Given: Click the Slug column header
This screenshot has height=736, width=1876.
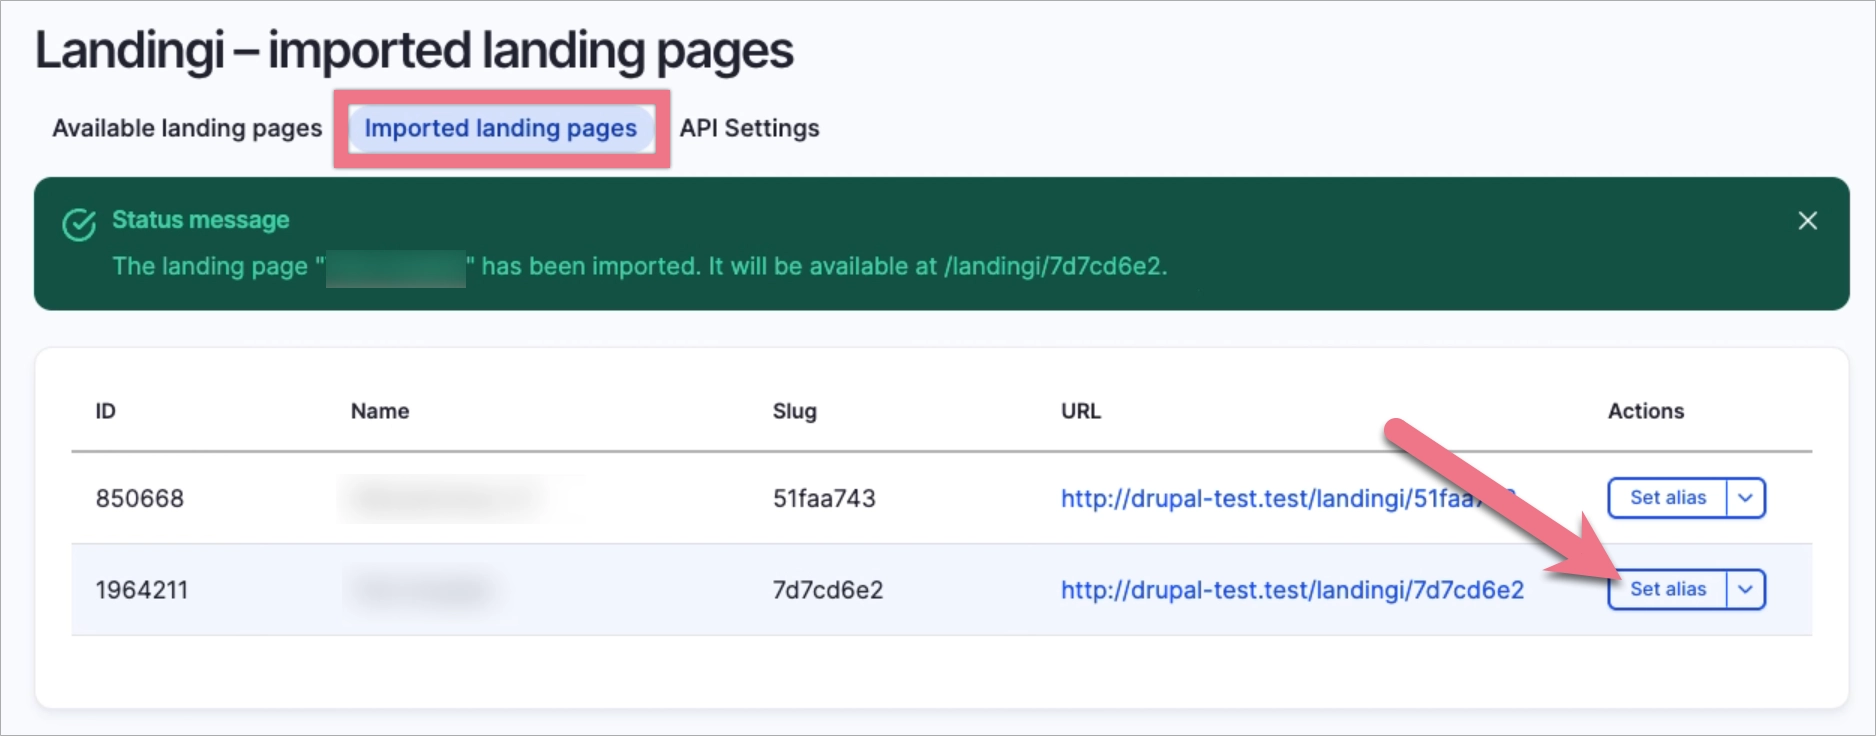Looking at the screenshot, I should pos(795,411).
